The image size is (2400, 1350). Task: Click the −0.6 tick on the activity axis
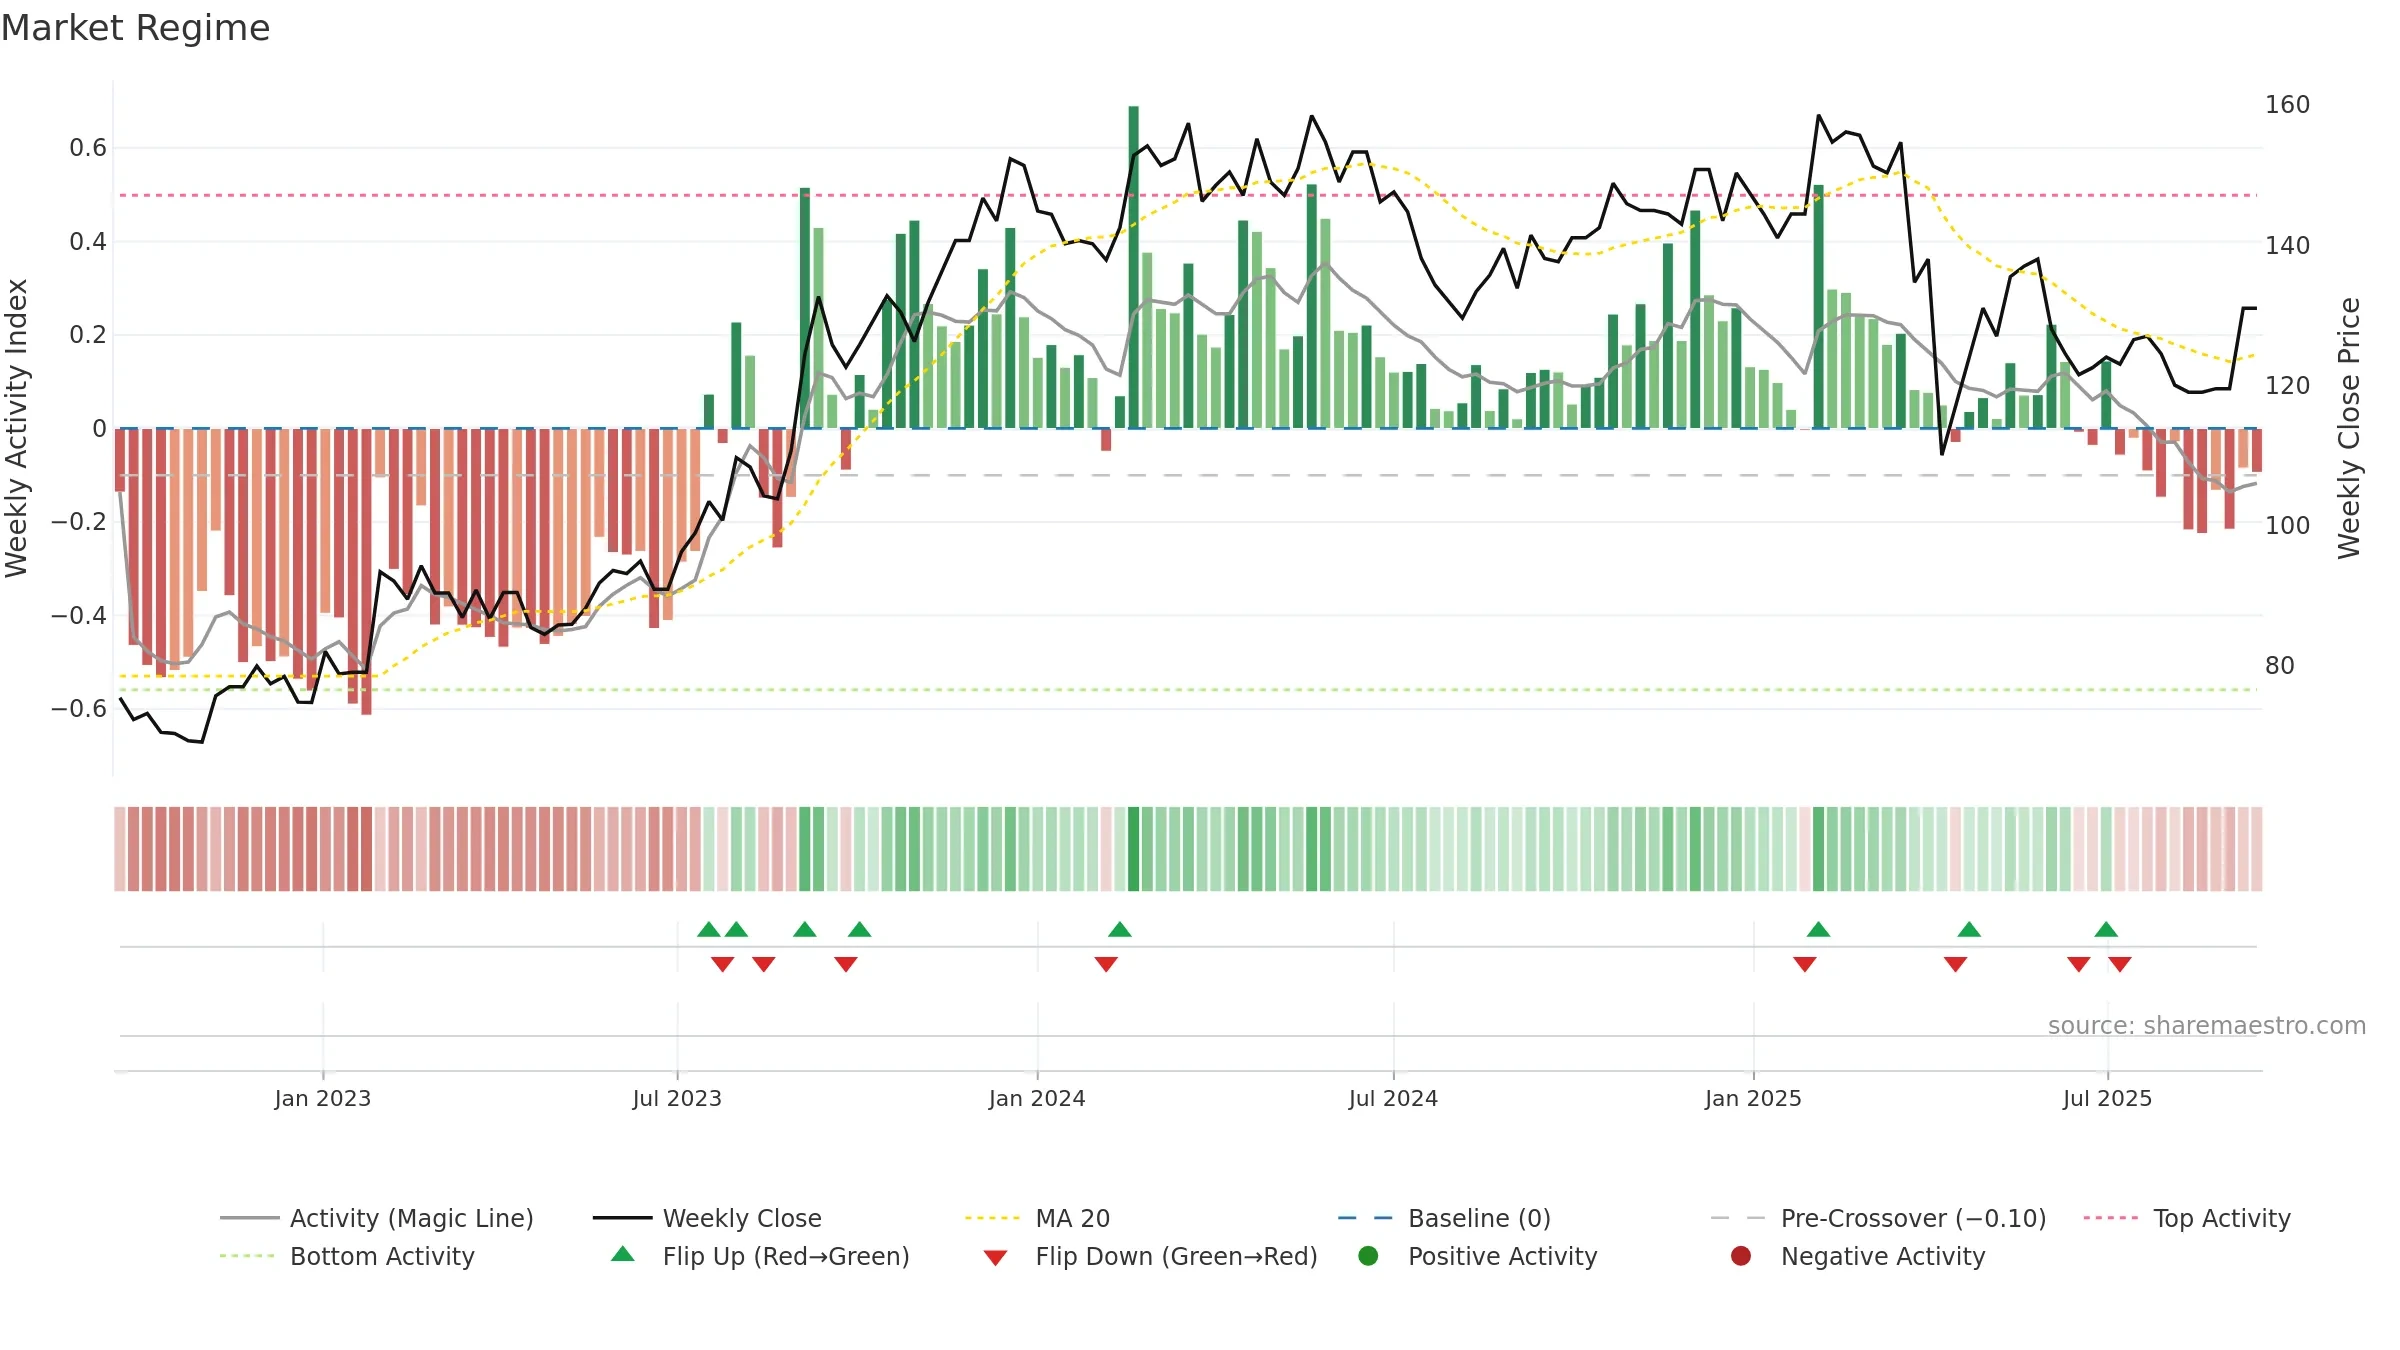pos(79,708)
